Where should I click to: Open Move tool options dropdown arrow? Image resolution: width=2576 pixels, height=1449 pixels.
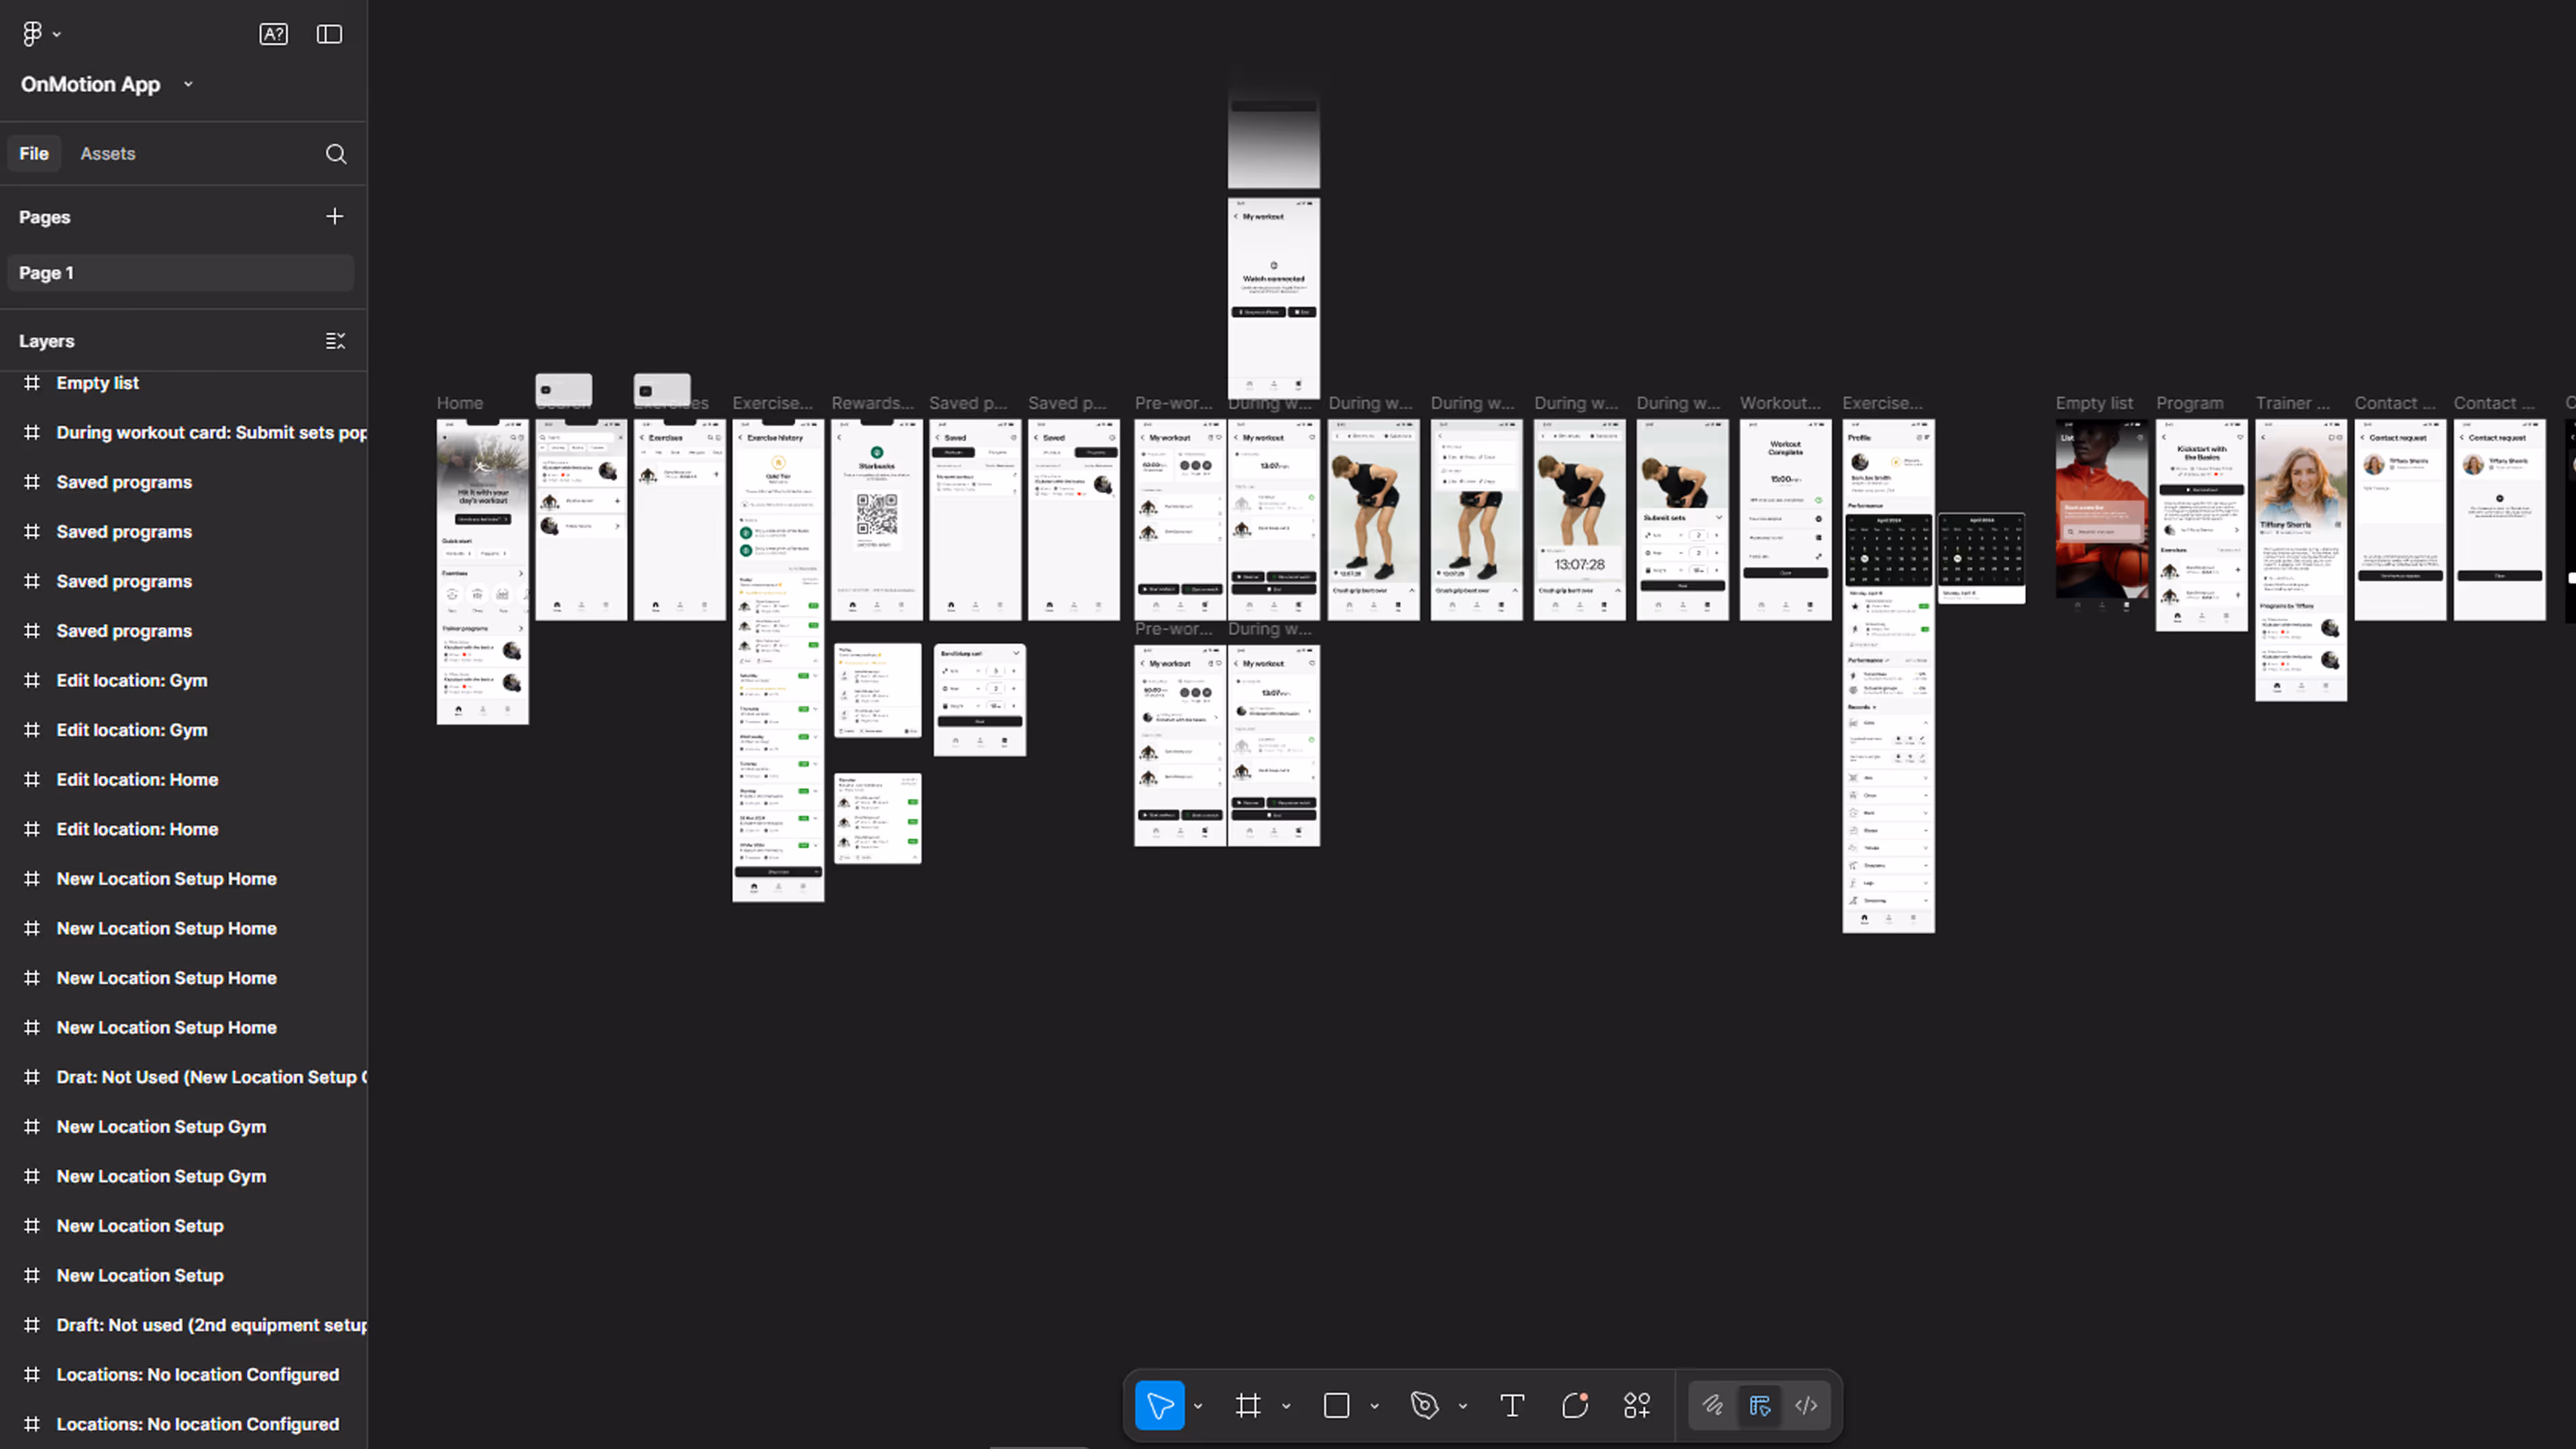point(1198,1406)
